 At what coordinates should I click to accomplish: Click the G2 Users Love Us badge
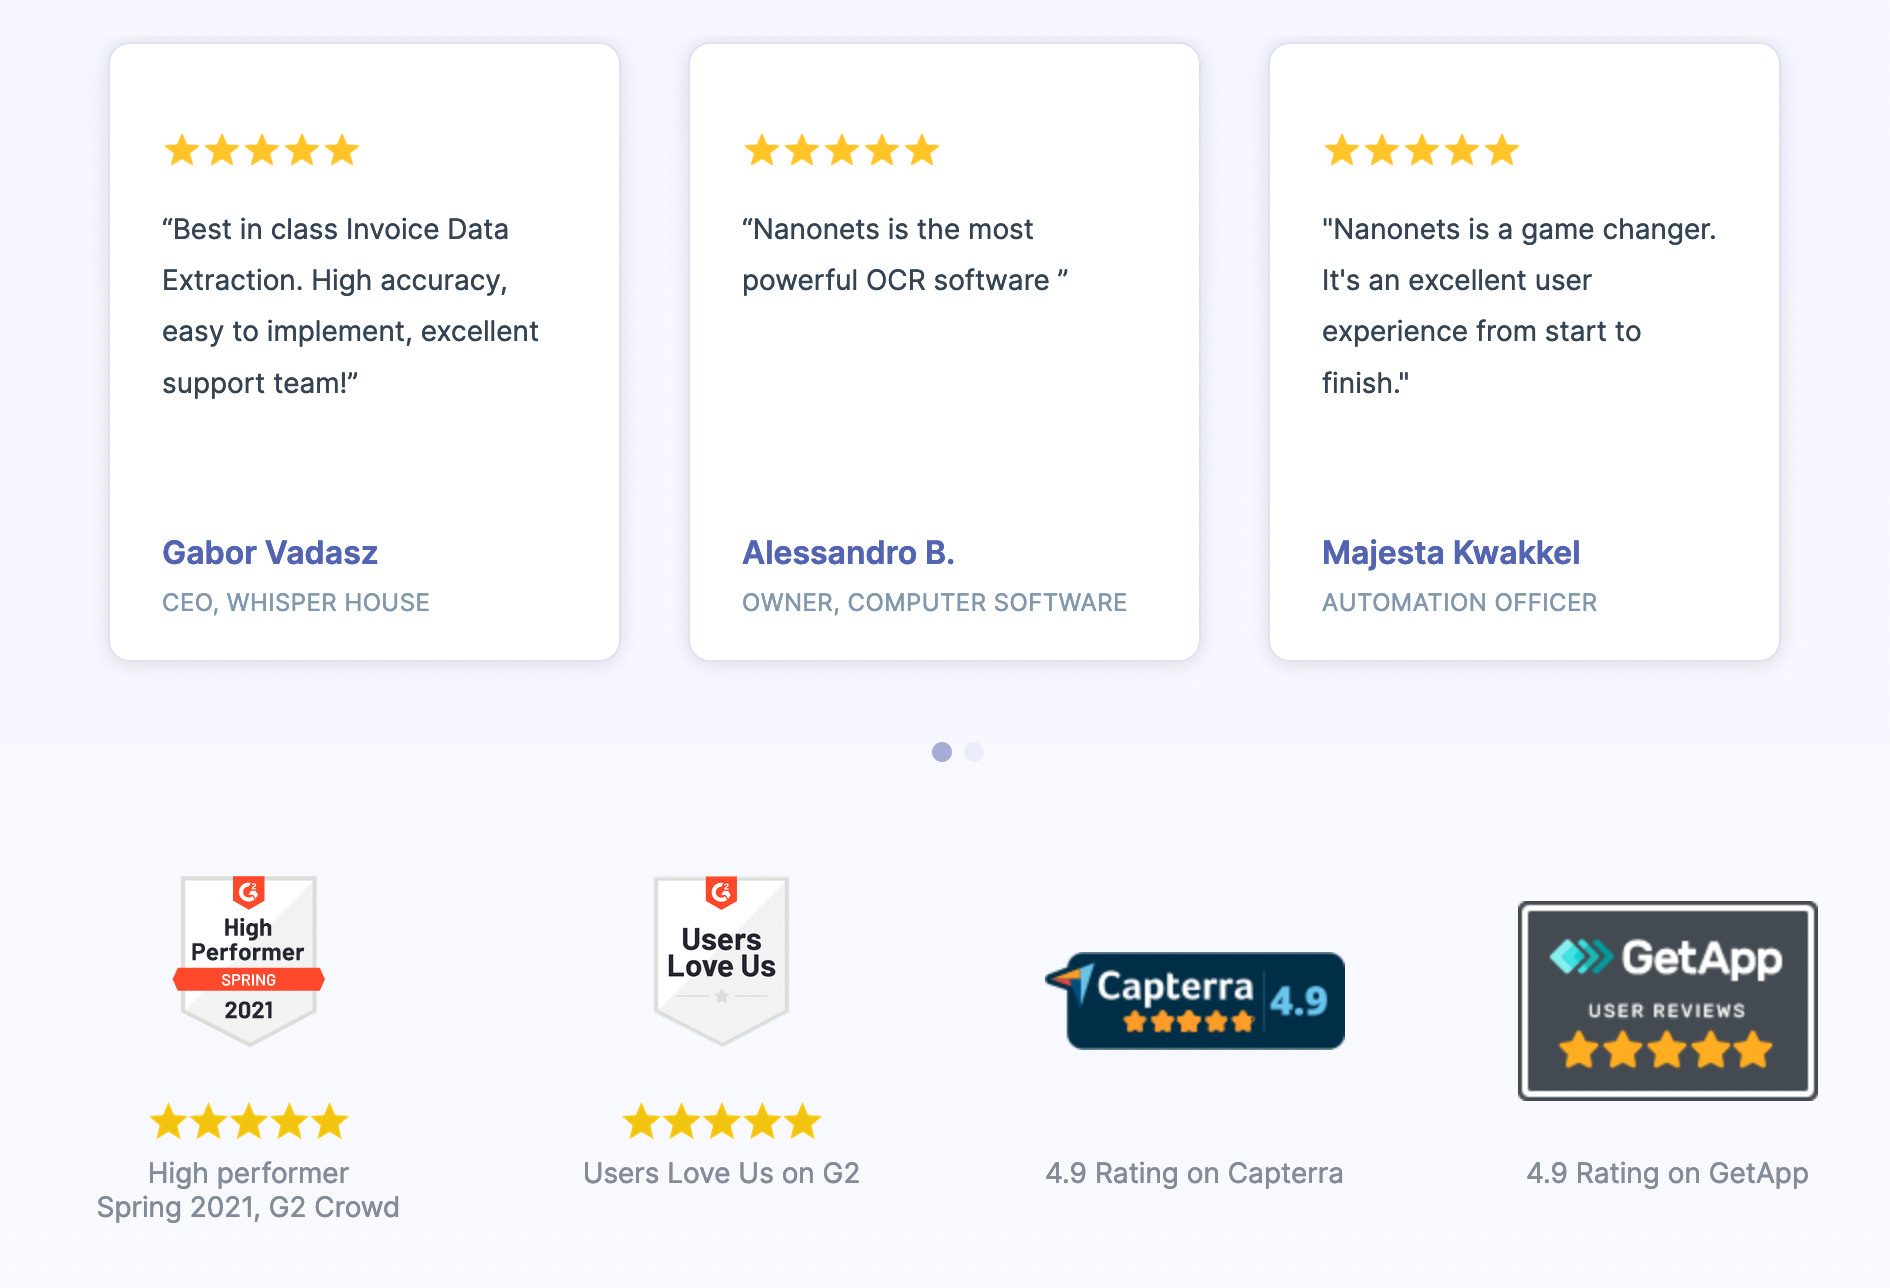721,960
